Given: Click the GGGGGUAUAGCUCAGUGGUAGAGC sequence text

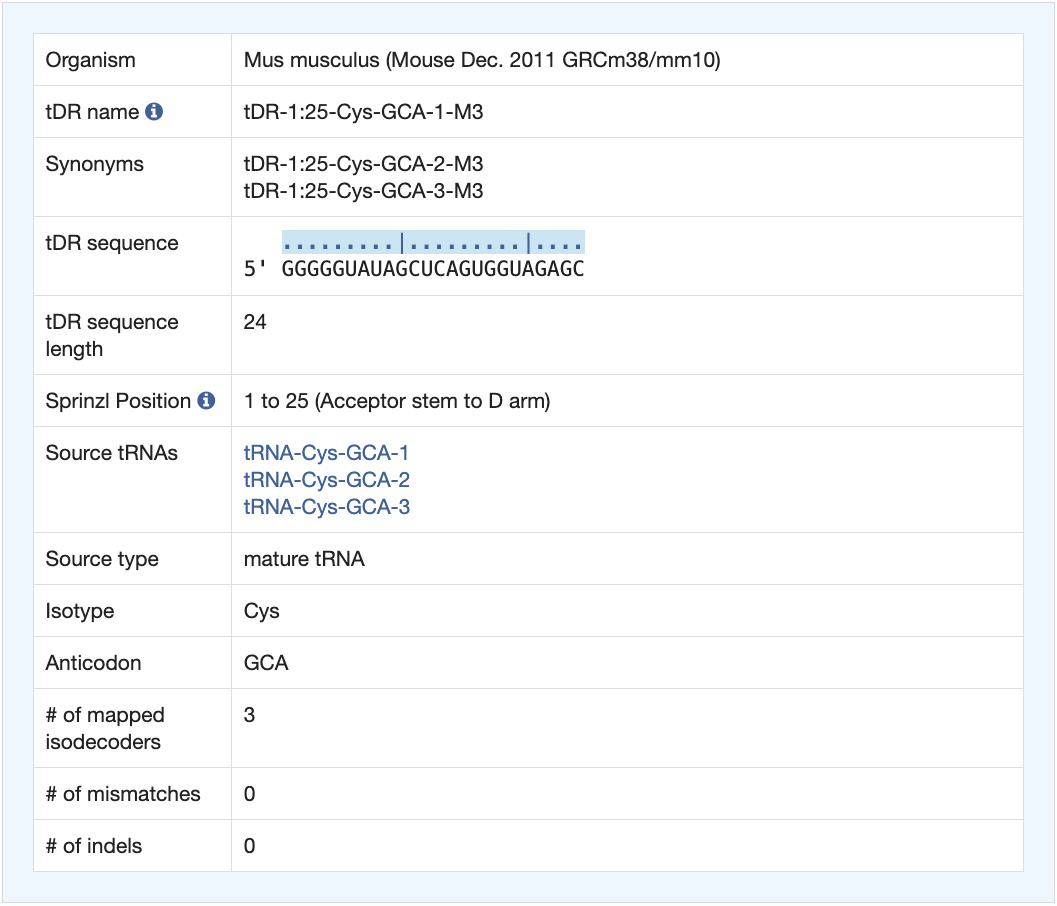Looking at the screenshot, I should (432, 269).
